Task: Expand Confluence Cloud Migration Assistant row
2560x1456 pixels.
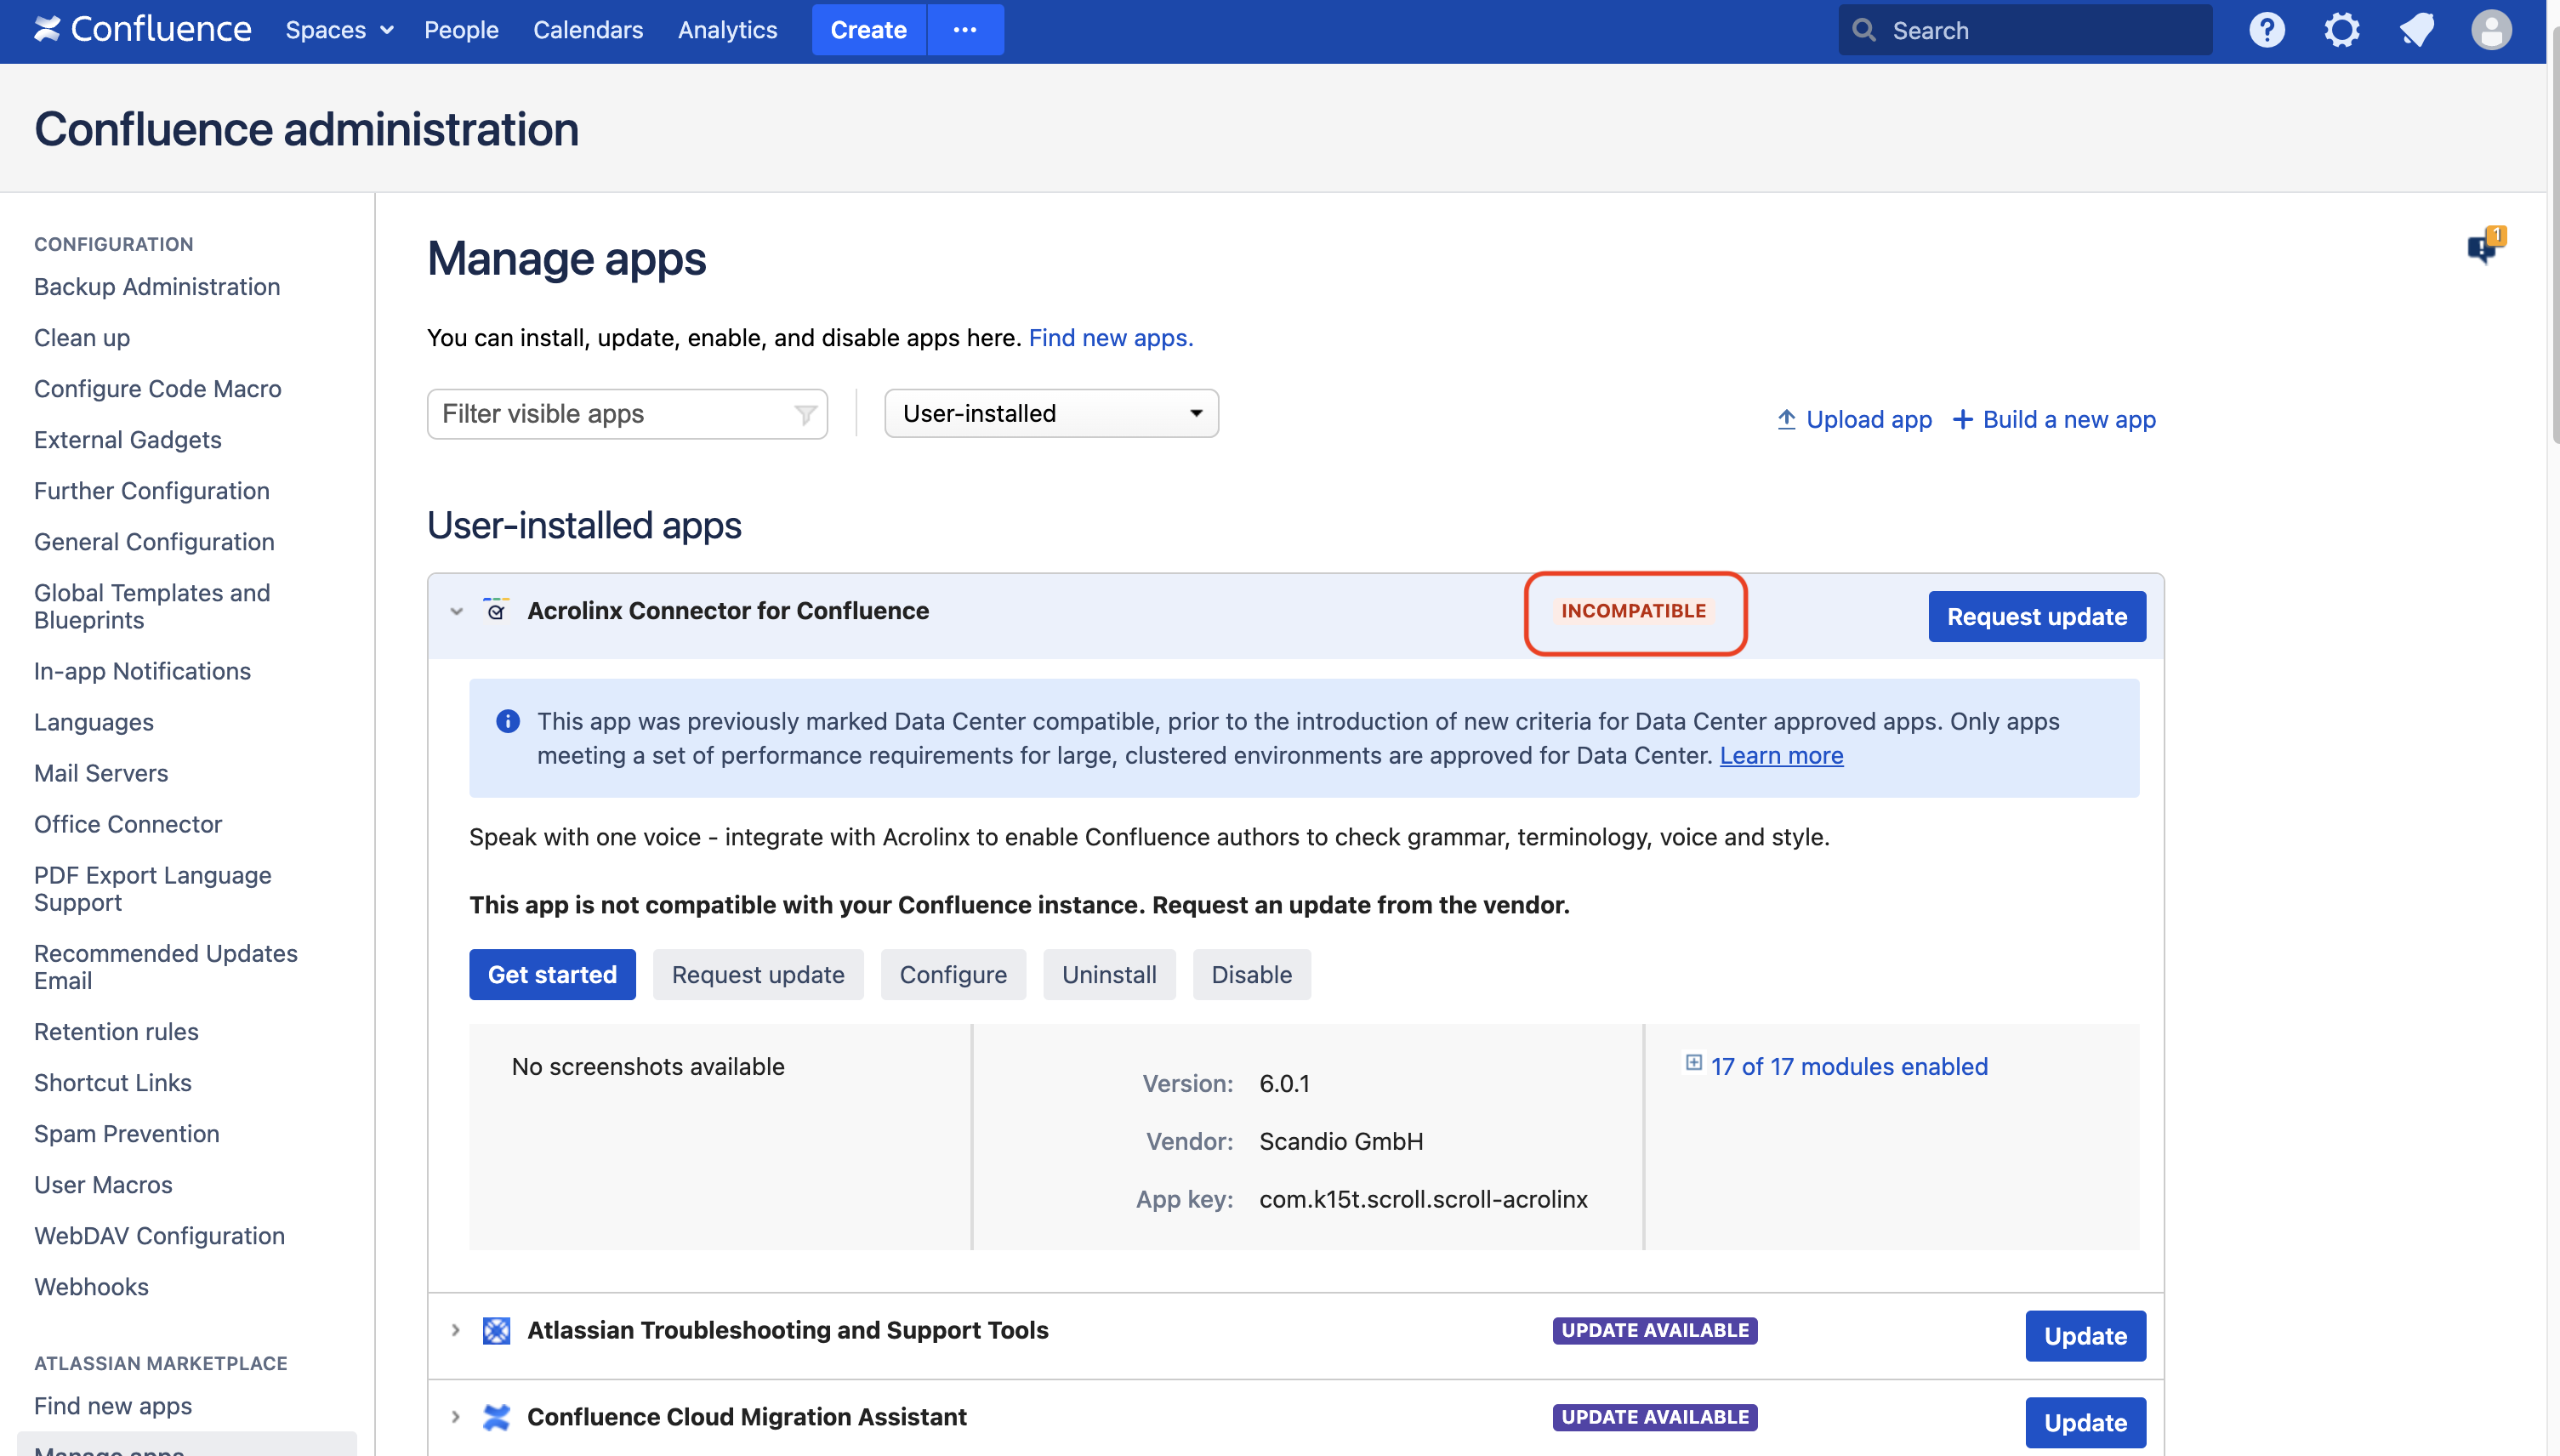Action: click(455, 1417)
